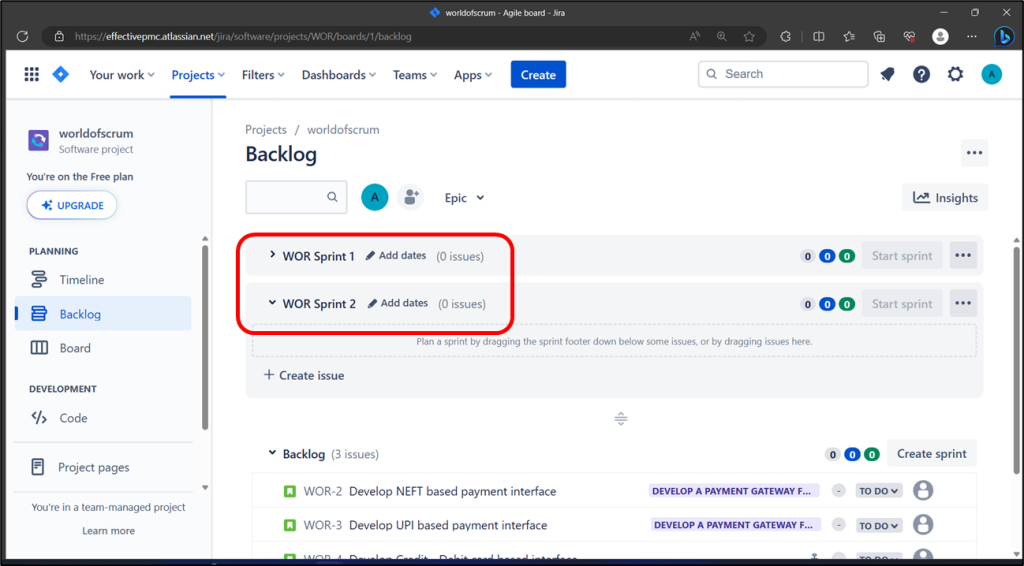Click WOR-3 epic label Develop a Payment Gateway
Screen dimensions: 1024x566
735,525
